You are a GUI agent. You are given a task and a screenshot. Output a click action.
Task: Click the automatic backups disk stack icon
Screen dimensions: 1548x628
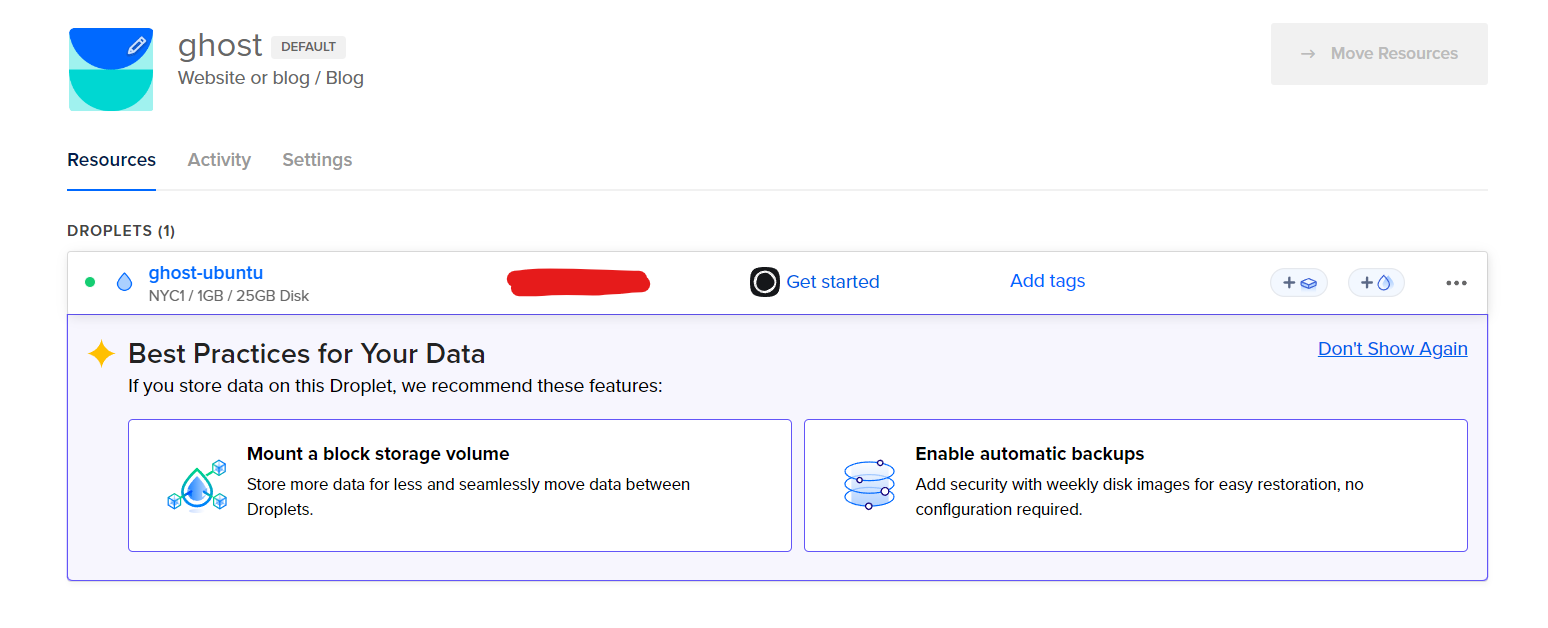pos(869,484)
